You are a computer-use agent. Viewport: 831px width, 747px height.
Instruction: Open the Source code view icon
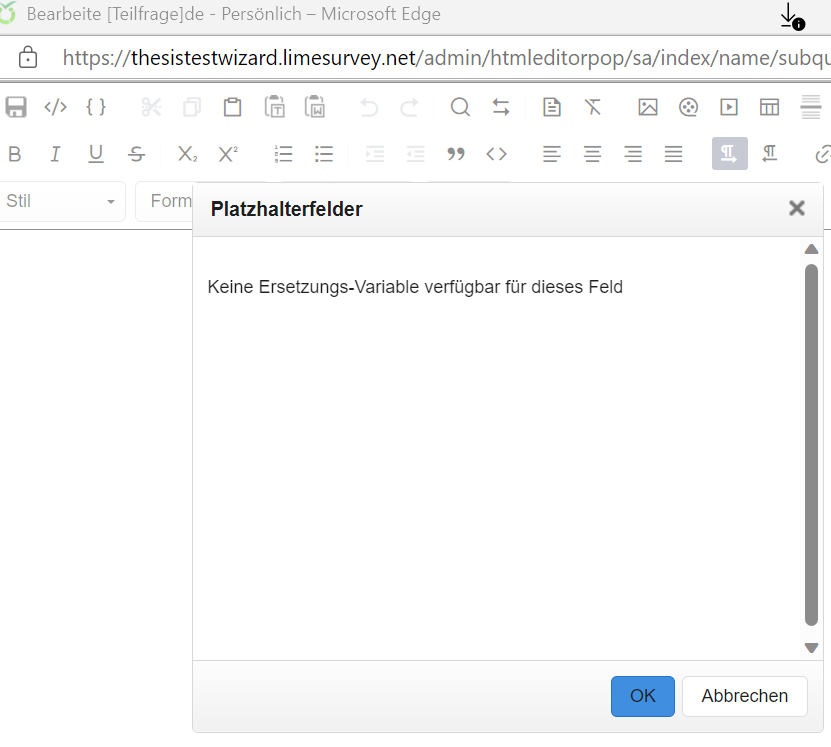click(x=56, y=108)
